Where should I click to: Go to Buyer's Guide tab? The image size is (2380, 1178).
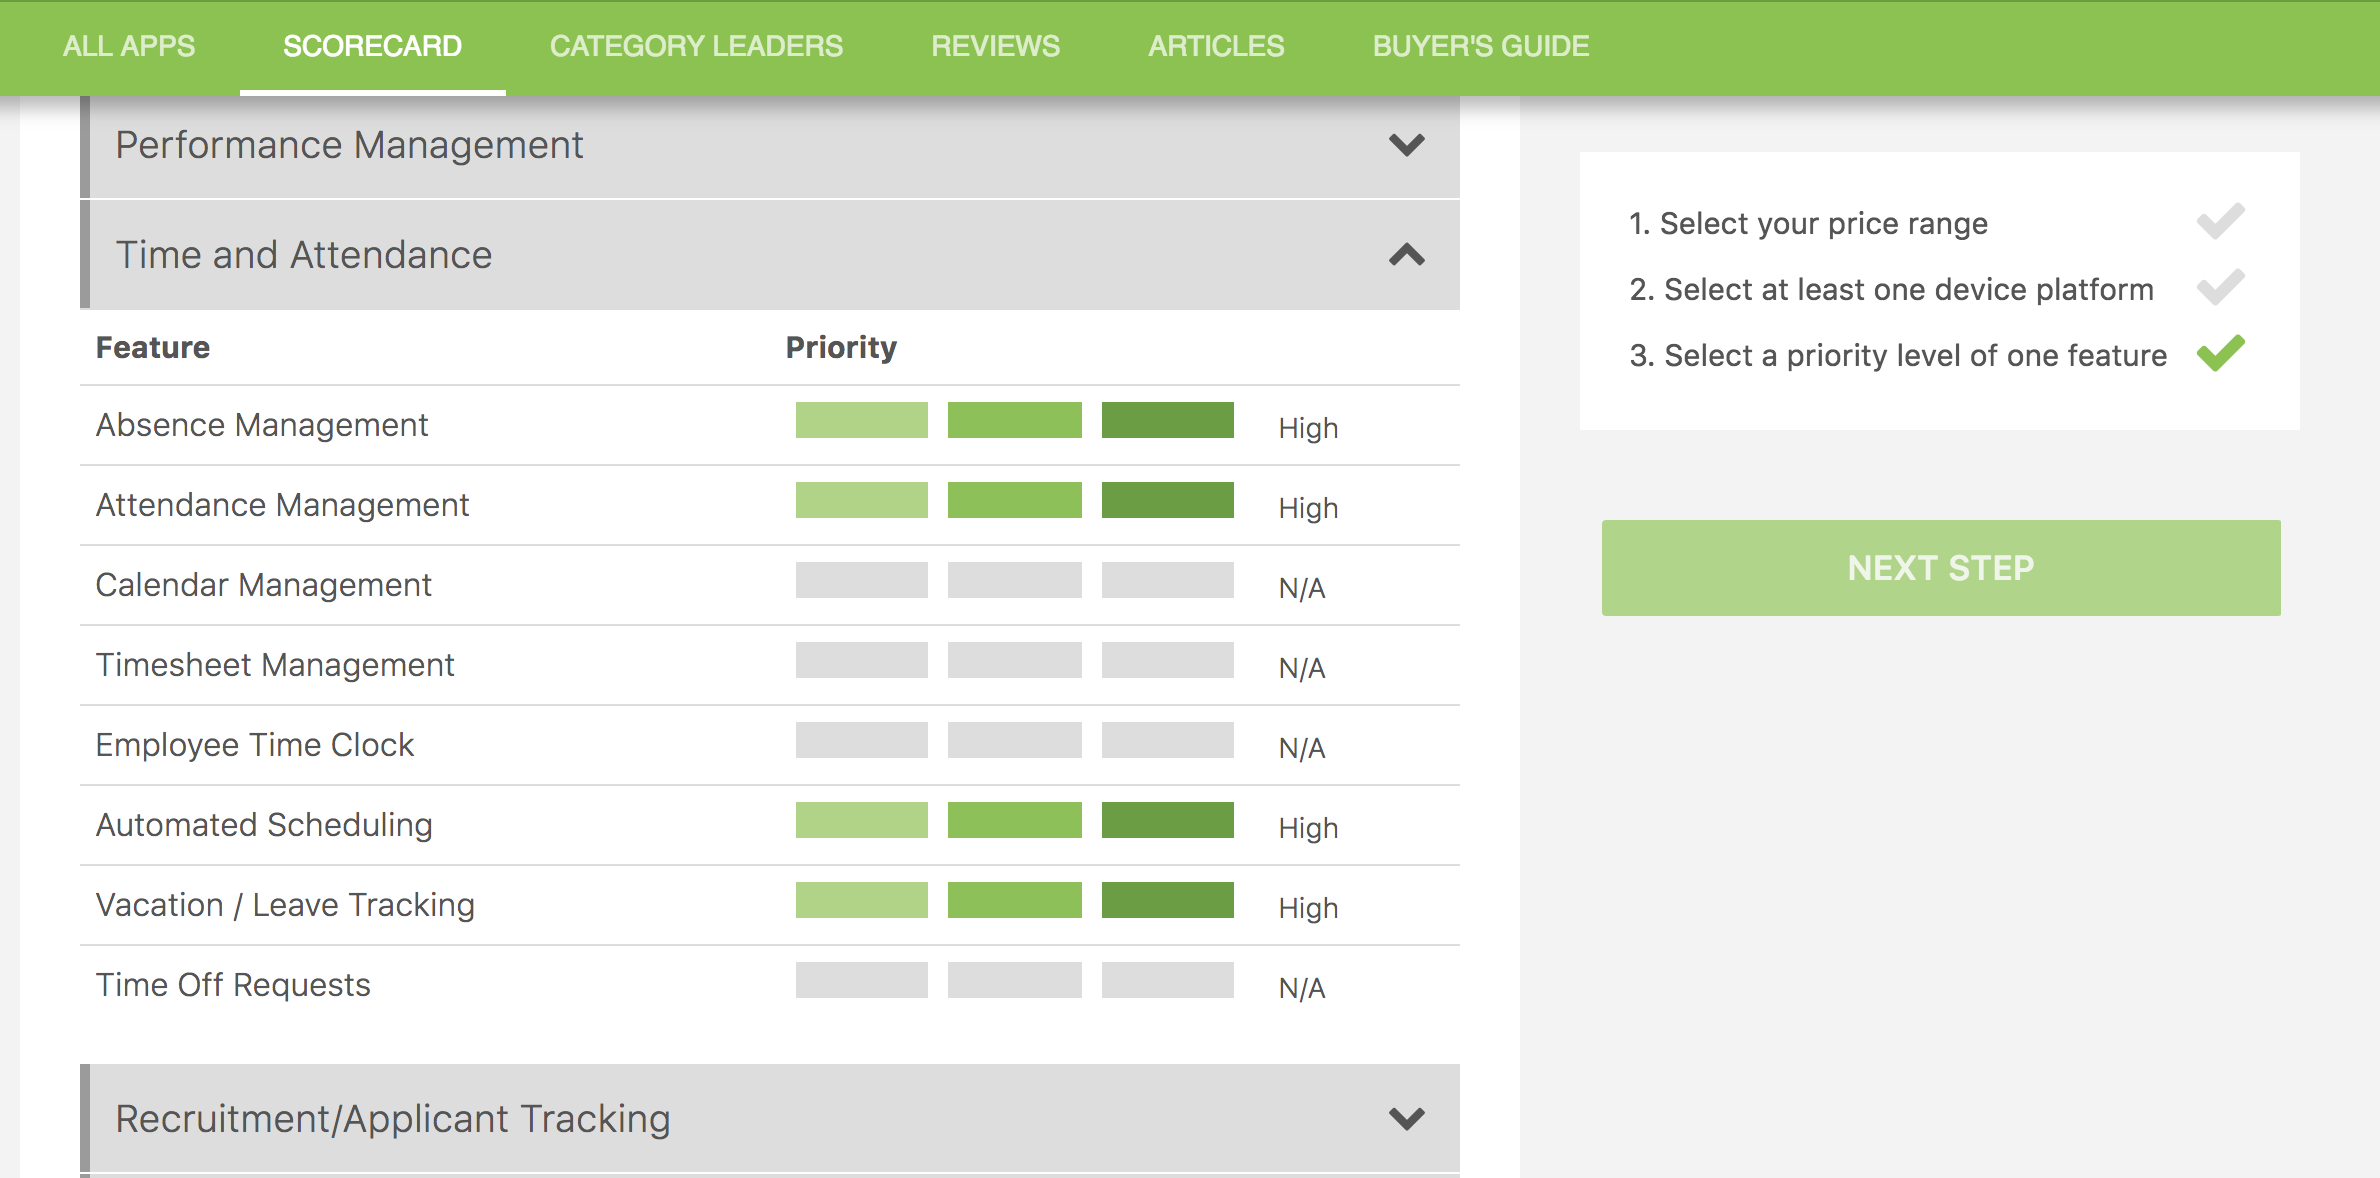1480,46
